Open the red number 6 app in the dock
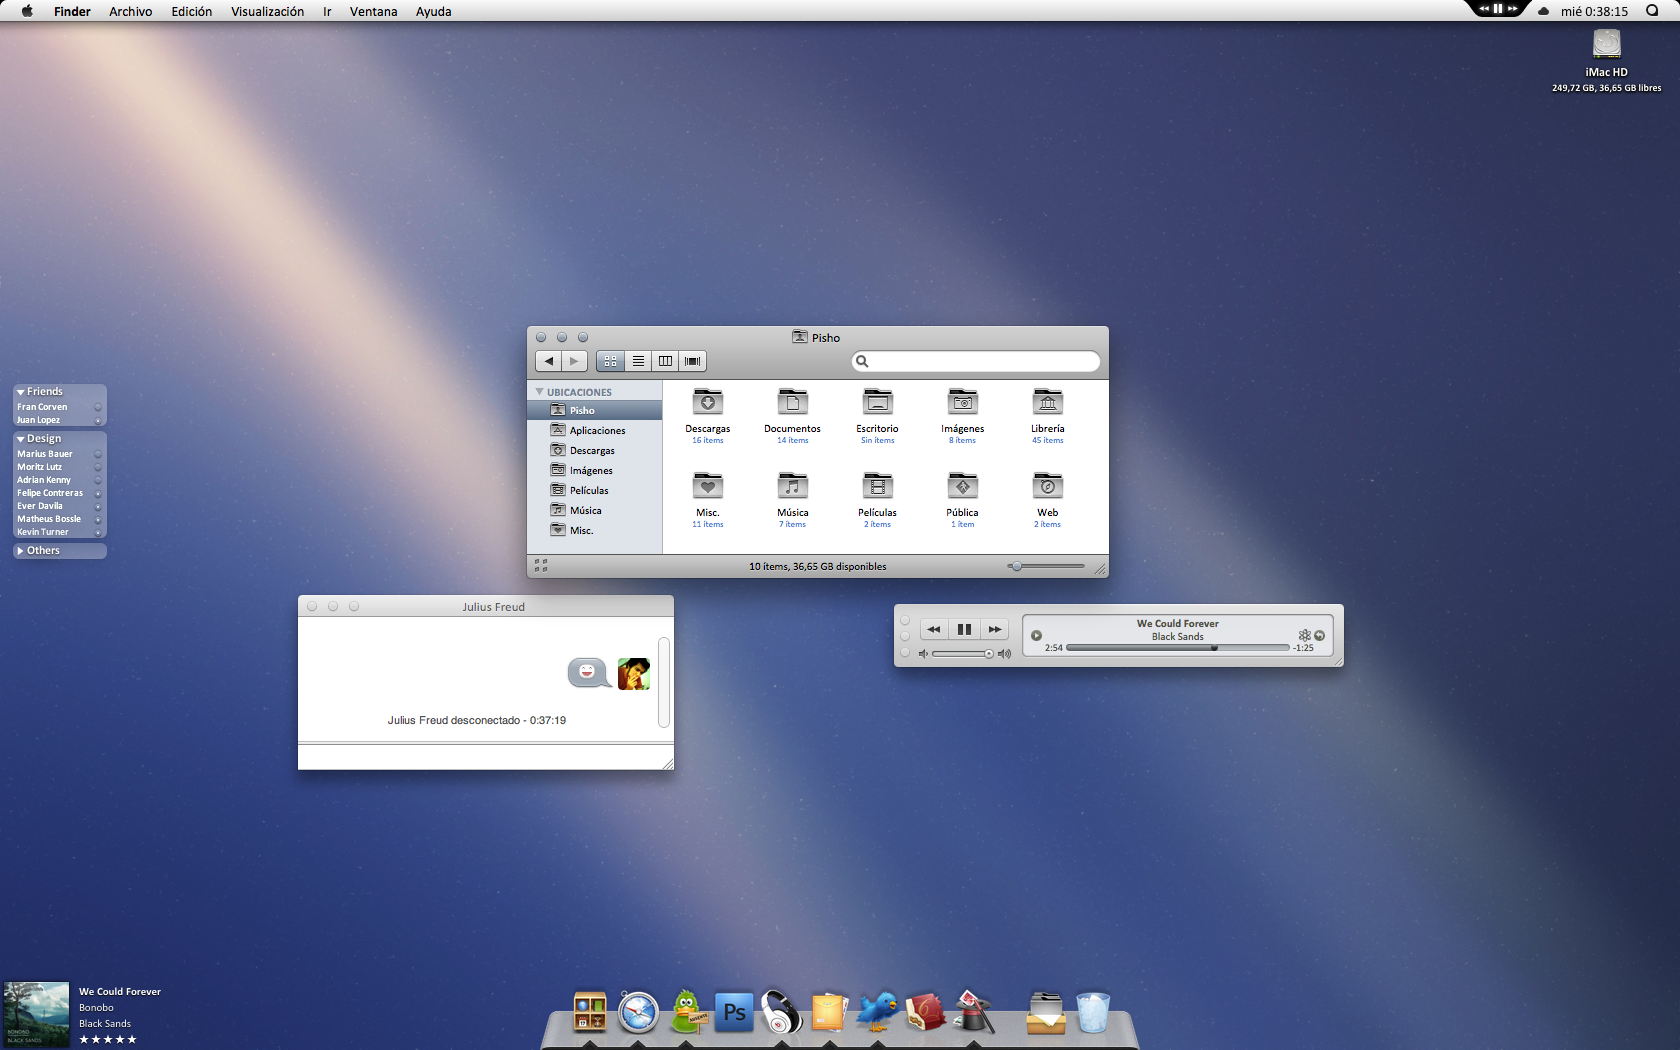Viewport: 1680px width, 1050px height. [925, 1012]
